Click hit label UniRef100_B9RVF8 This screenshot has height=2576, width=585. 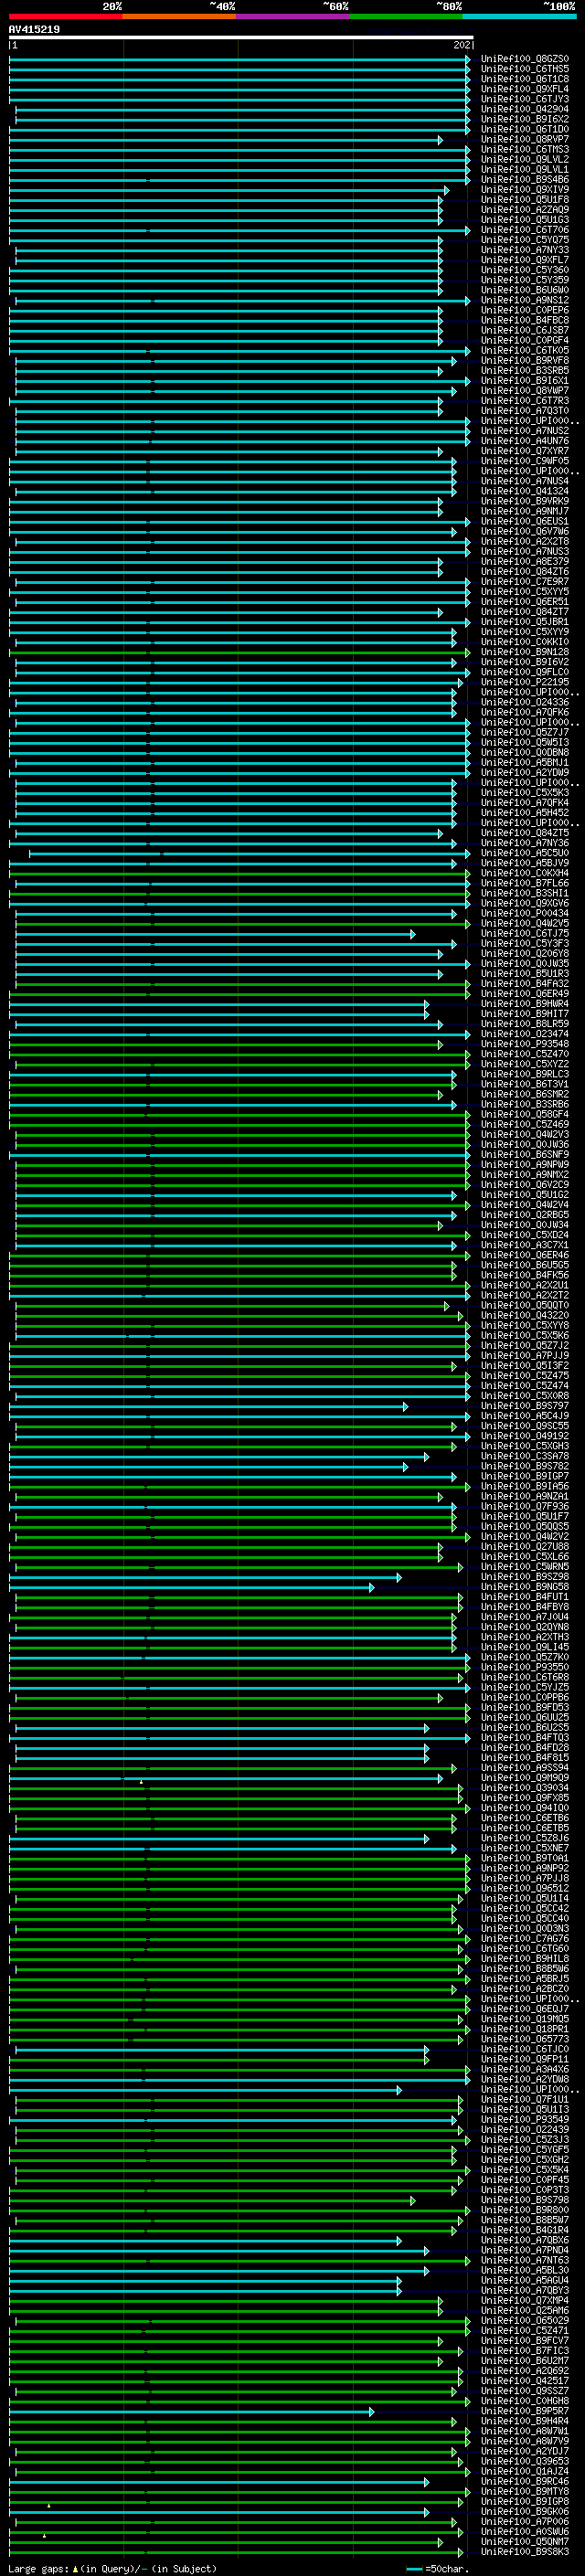[525, 360]
